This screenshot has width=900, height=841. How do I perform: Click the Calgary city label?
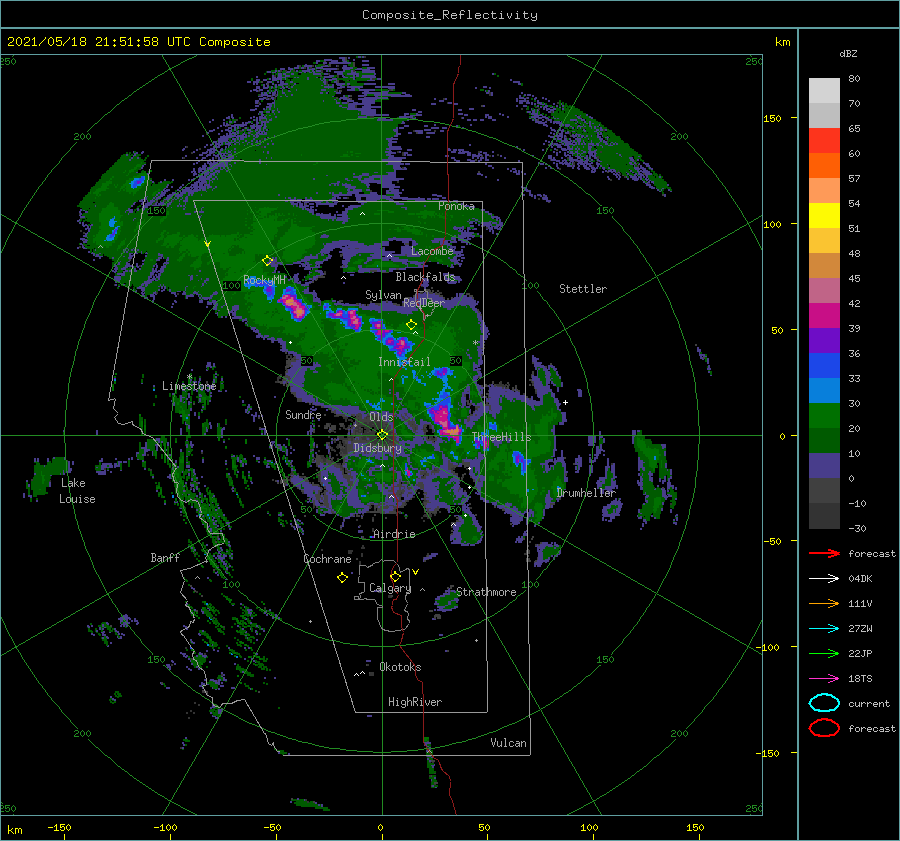click(390, 588)
